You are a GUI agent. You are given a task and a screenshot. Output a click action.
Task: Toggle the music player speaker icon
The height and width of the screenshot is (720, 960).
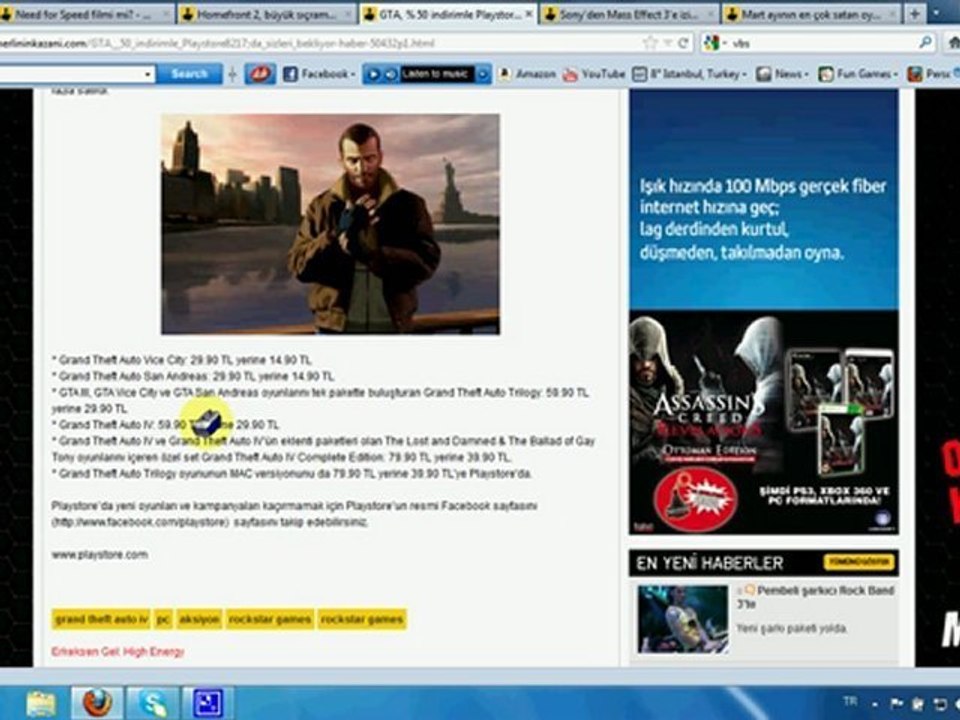[x=391, y=74]
